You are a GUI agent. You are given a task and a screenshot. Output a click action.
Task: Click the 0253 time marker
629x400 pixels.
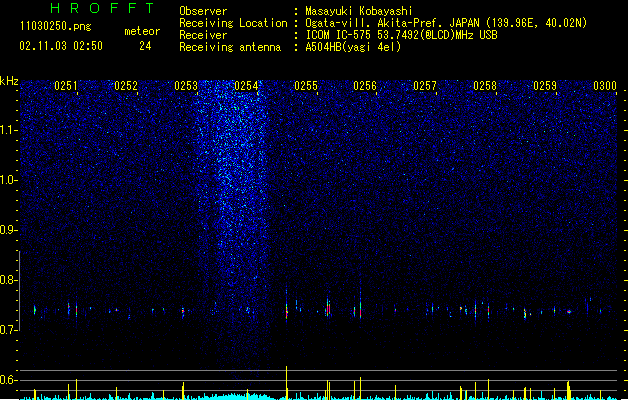[186, 86]
